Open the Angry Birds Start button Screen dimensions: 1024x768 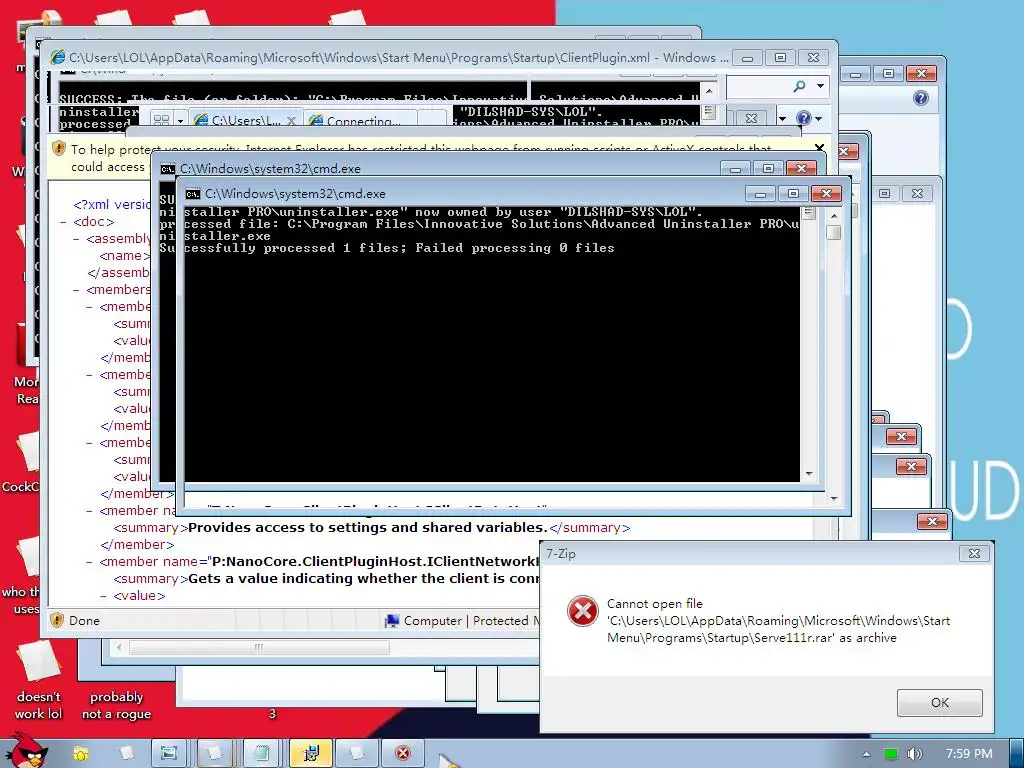(29, 752)
